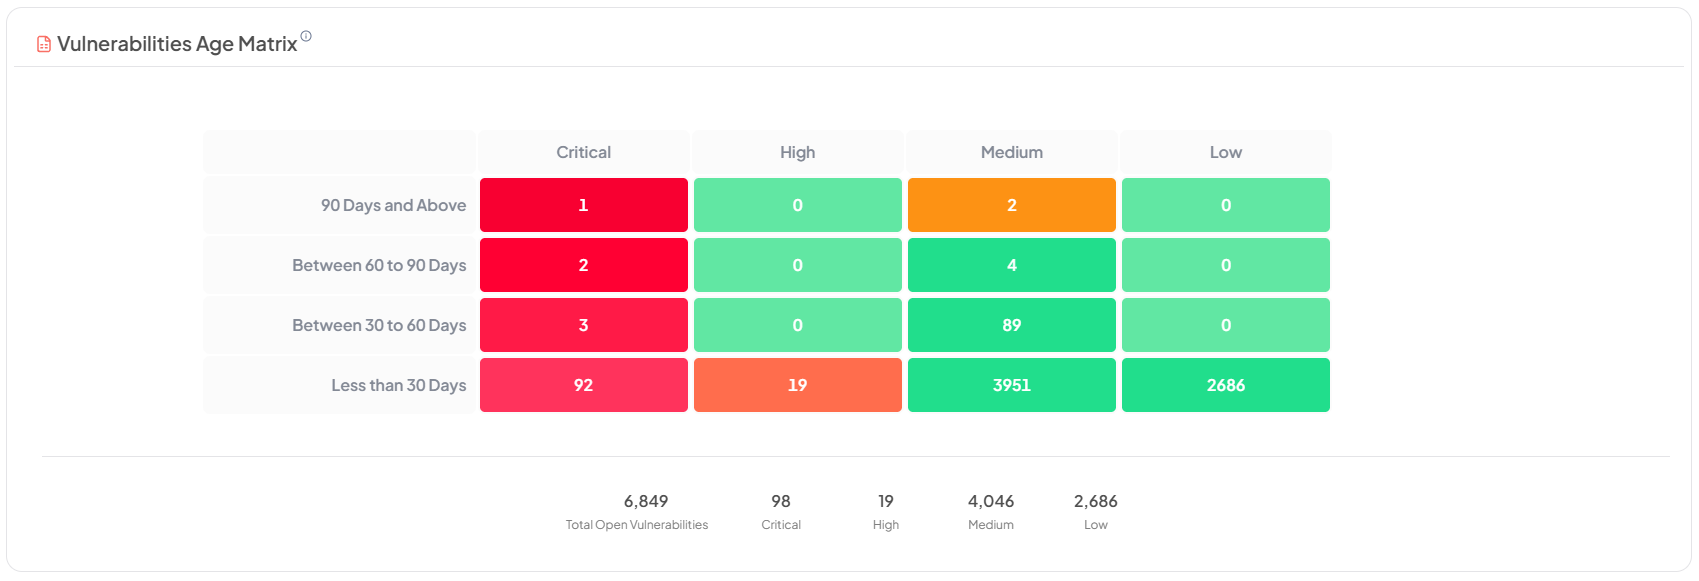Viewport: 1699px width, 581px height.
Task: Open the High cell showing 19
Action: pos(798,385)
